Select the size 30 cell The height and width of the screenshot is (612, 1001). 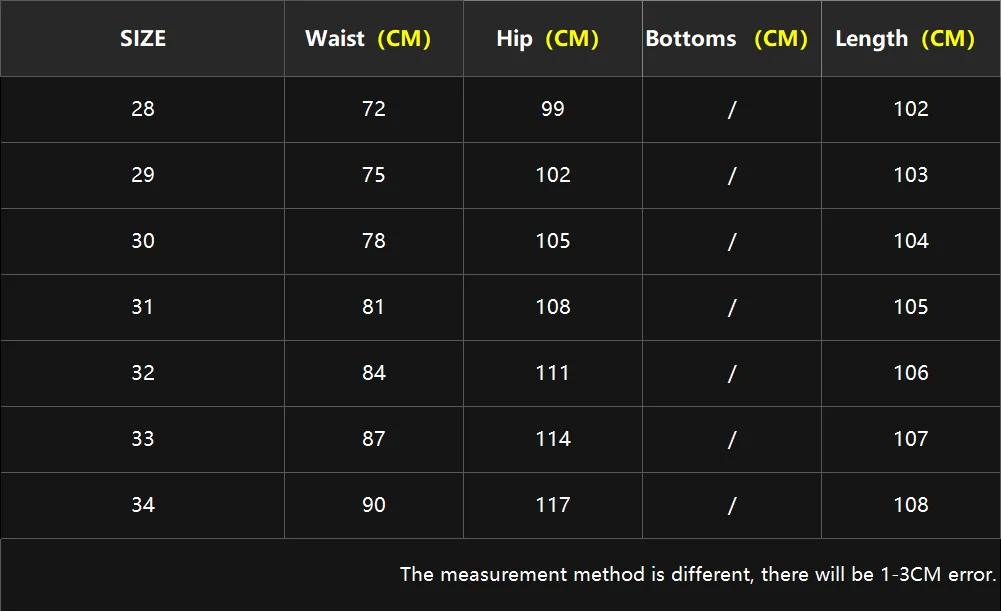coord(143,241)
